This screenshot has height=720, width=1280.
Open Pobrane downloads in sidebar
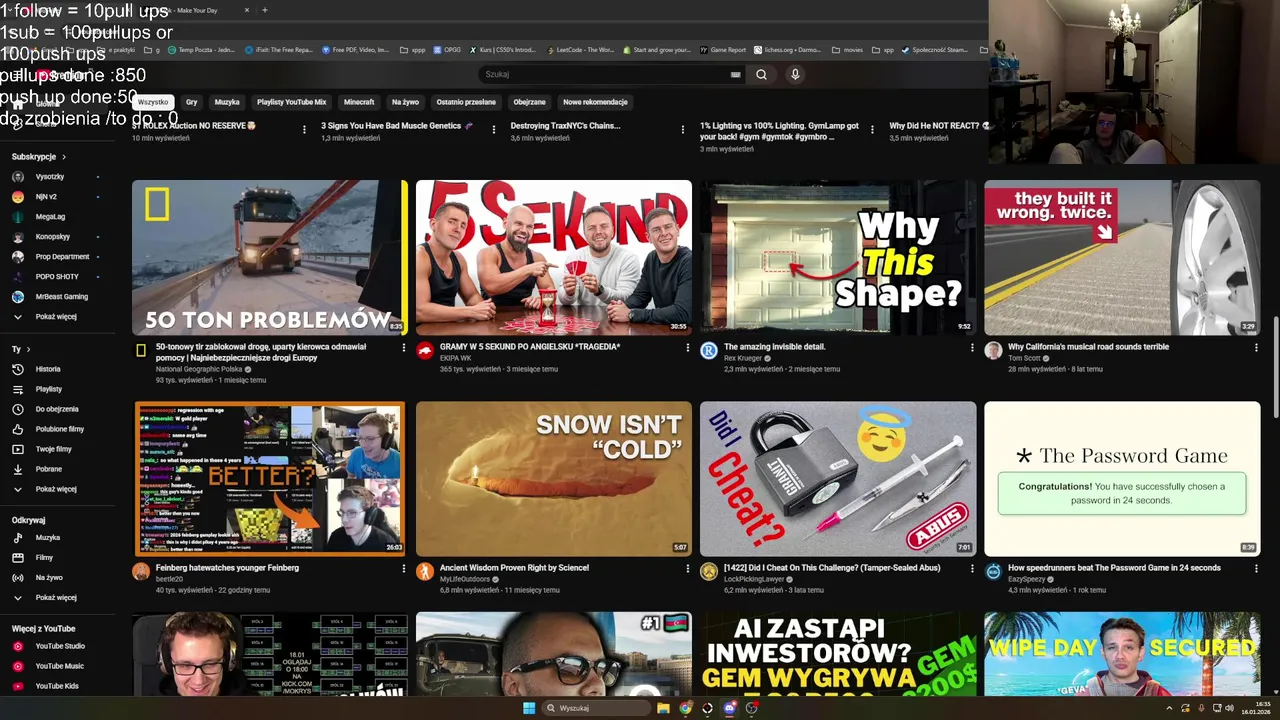click(49, 469)
